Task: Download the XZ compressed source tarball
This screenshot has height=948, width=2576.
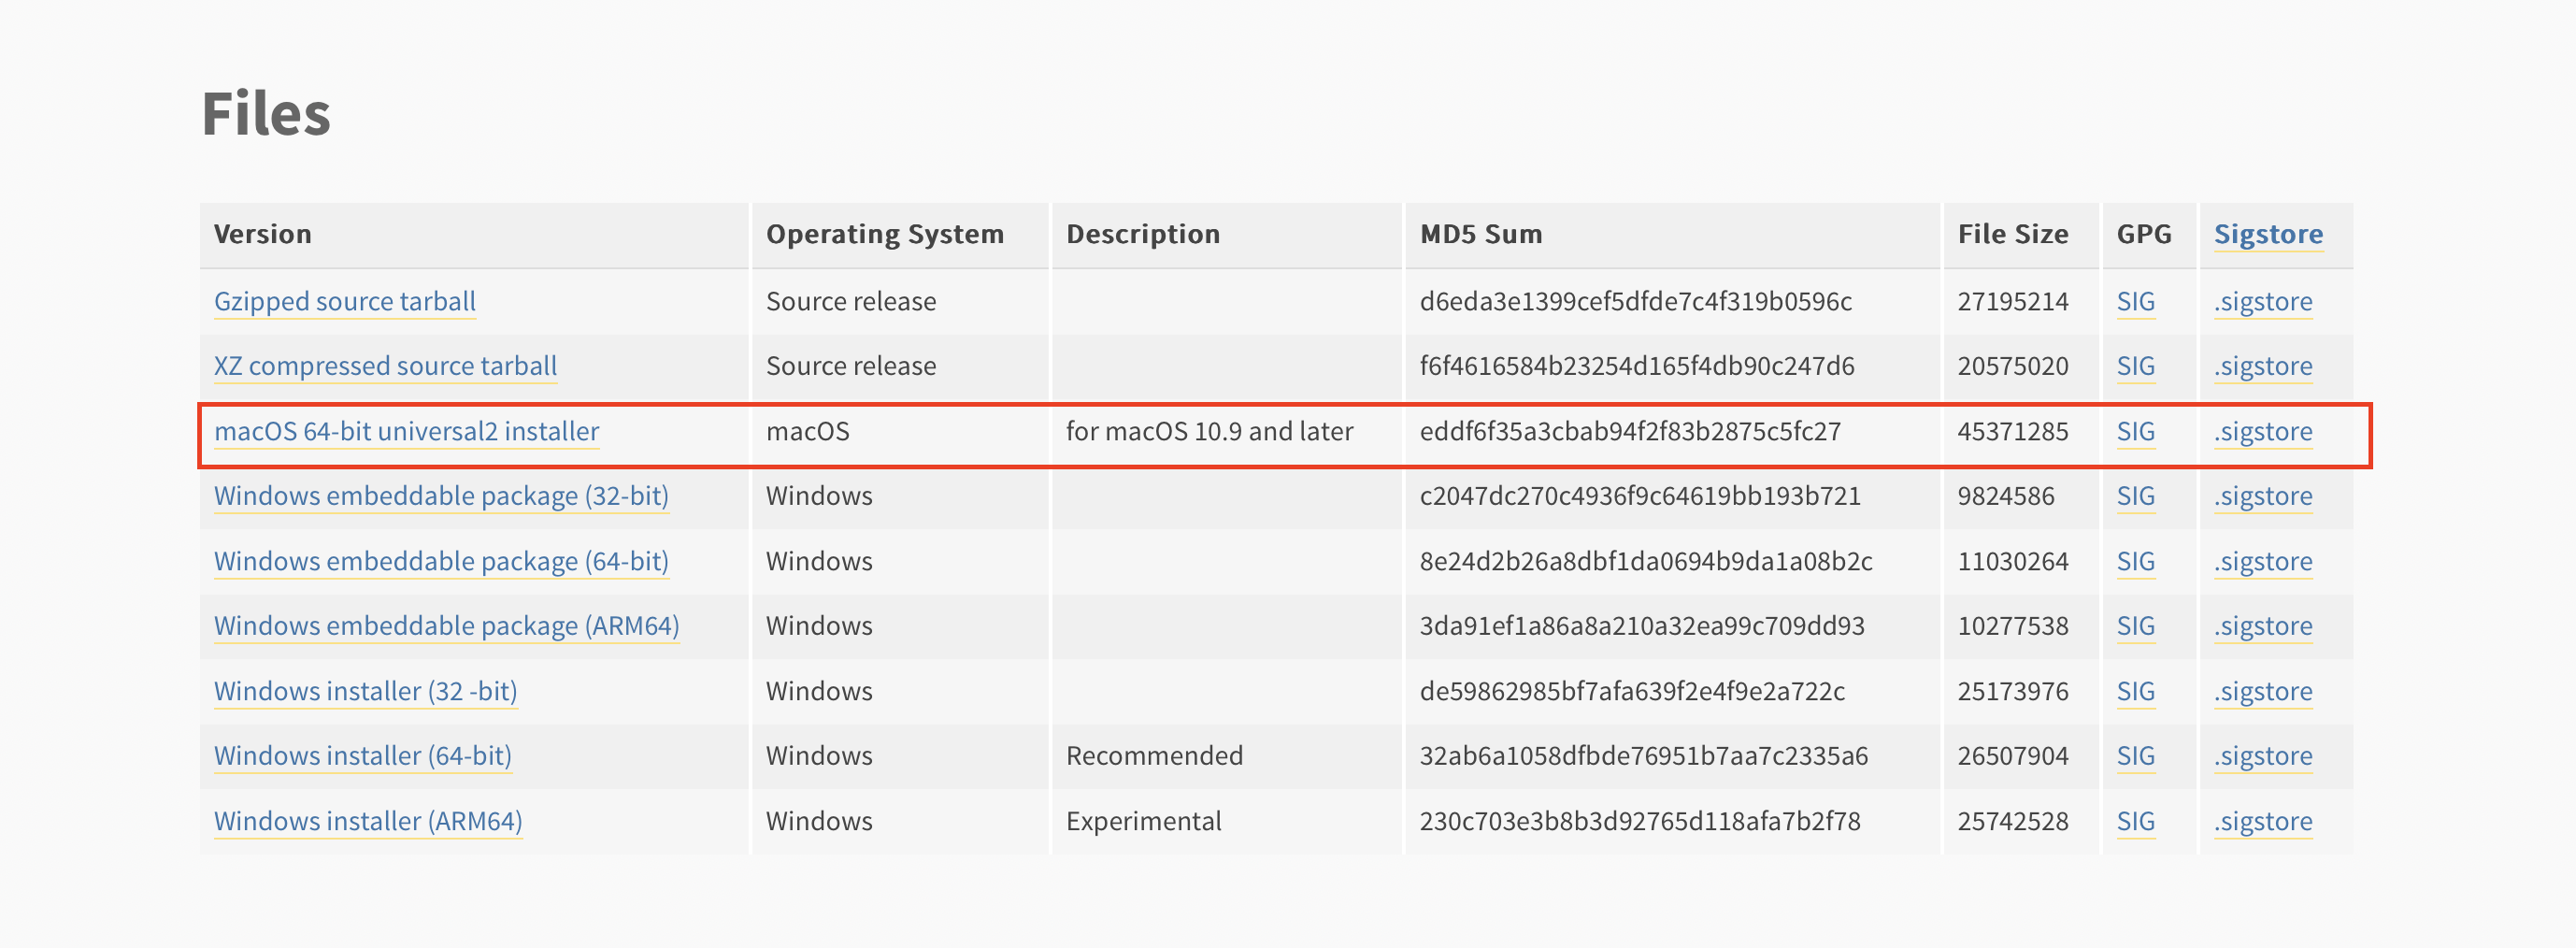Action: point(385,367)
